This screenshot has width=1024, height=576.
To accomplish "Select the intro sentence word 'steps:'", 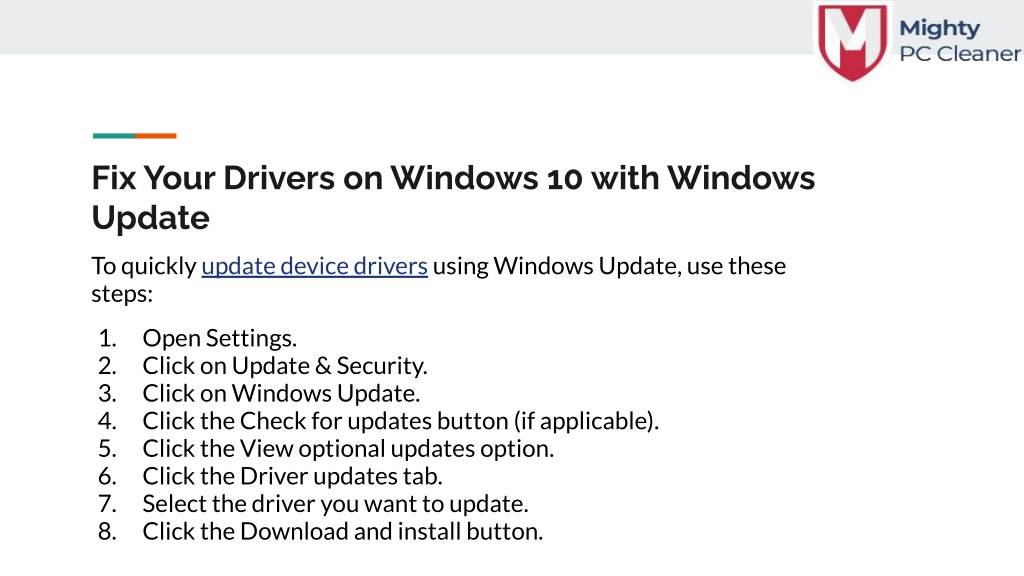I will (x=122, y=294).
